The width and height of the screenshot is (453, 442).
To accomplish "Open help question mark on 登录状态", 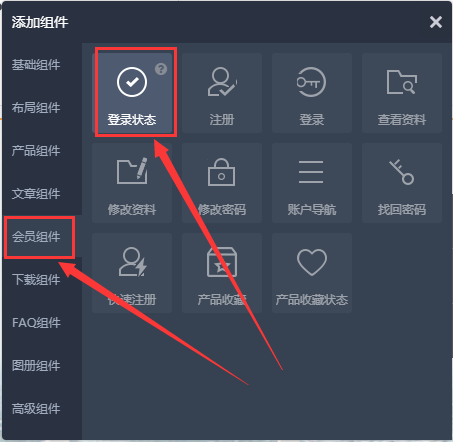I will 161,69.
